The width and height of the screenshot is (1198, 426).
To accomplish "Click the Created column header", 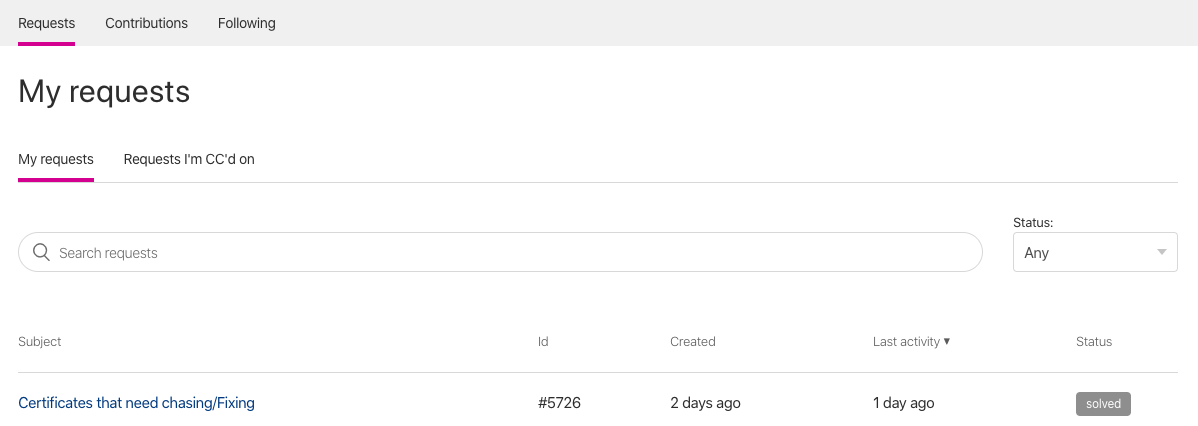I will tap(692, 342).
